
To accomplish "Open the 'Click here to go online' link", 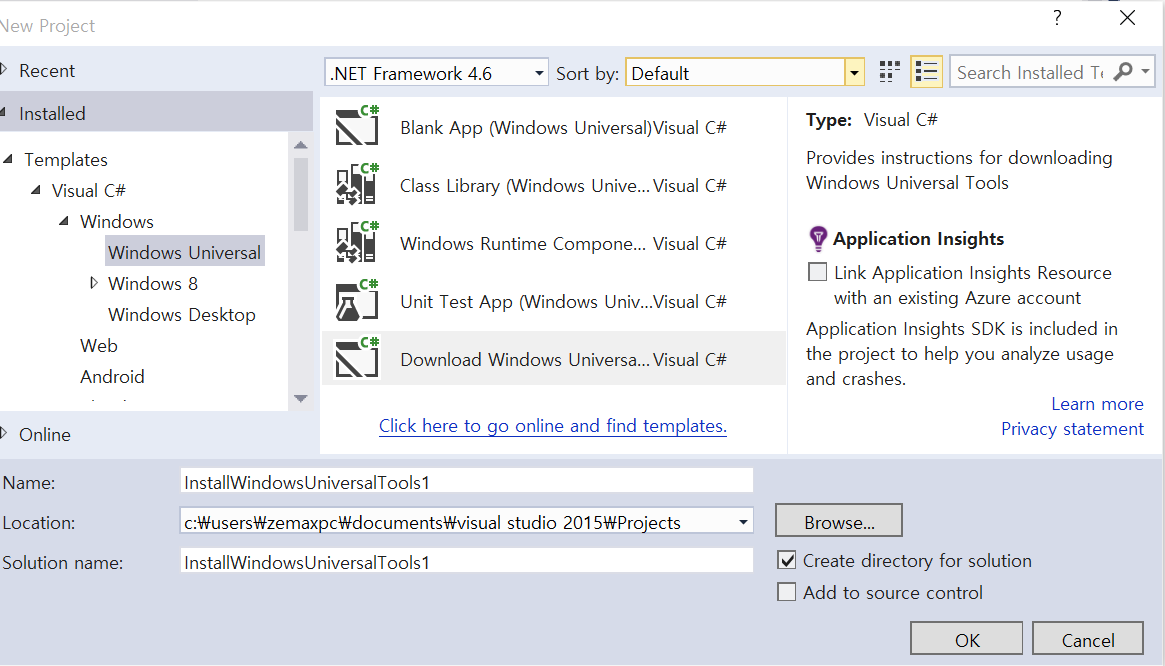I will coord(553,426).
